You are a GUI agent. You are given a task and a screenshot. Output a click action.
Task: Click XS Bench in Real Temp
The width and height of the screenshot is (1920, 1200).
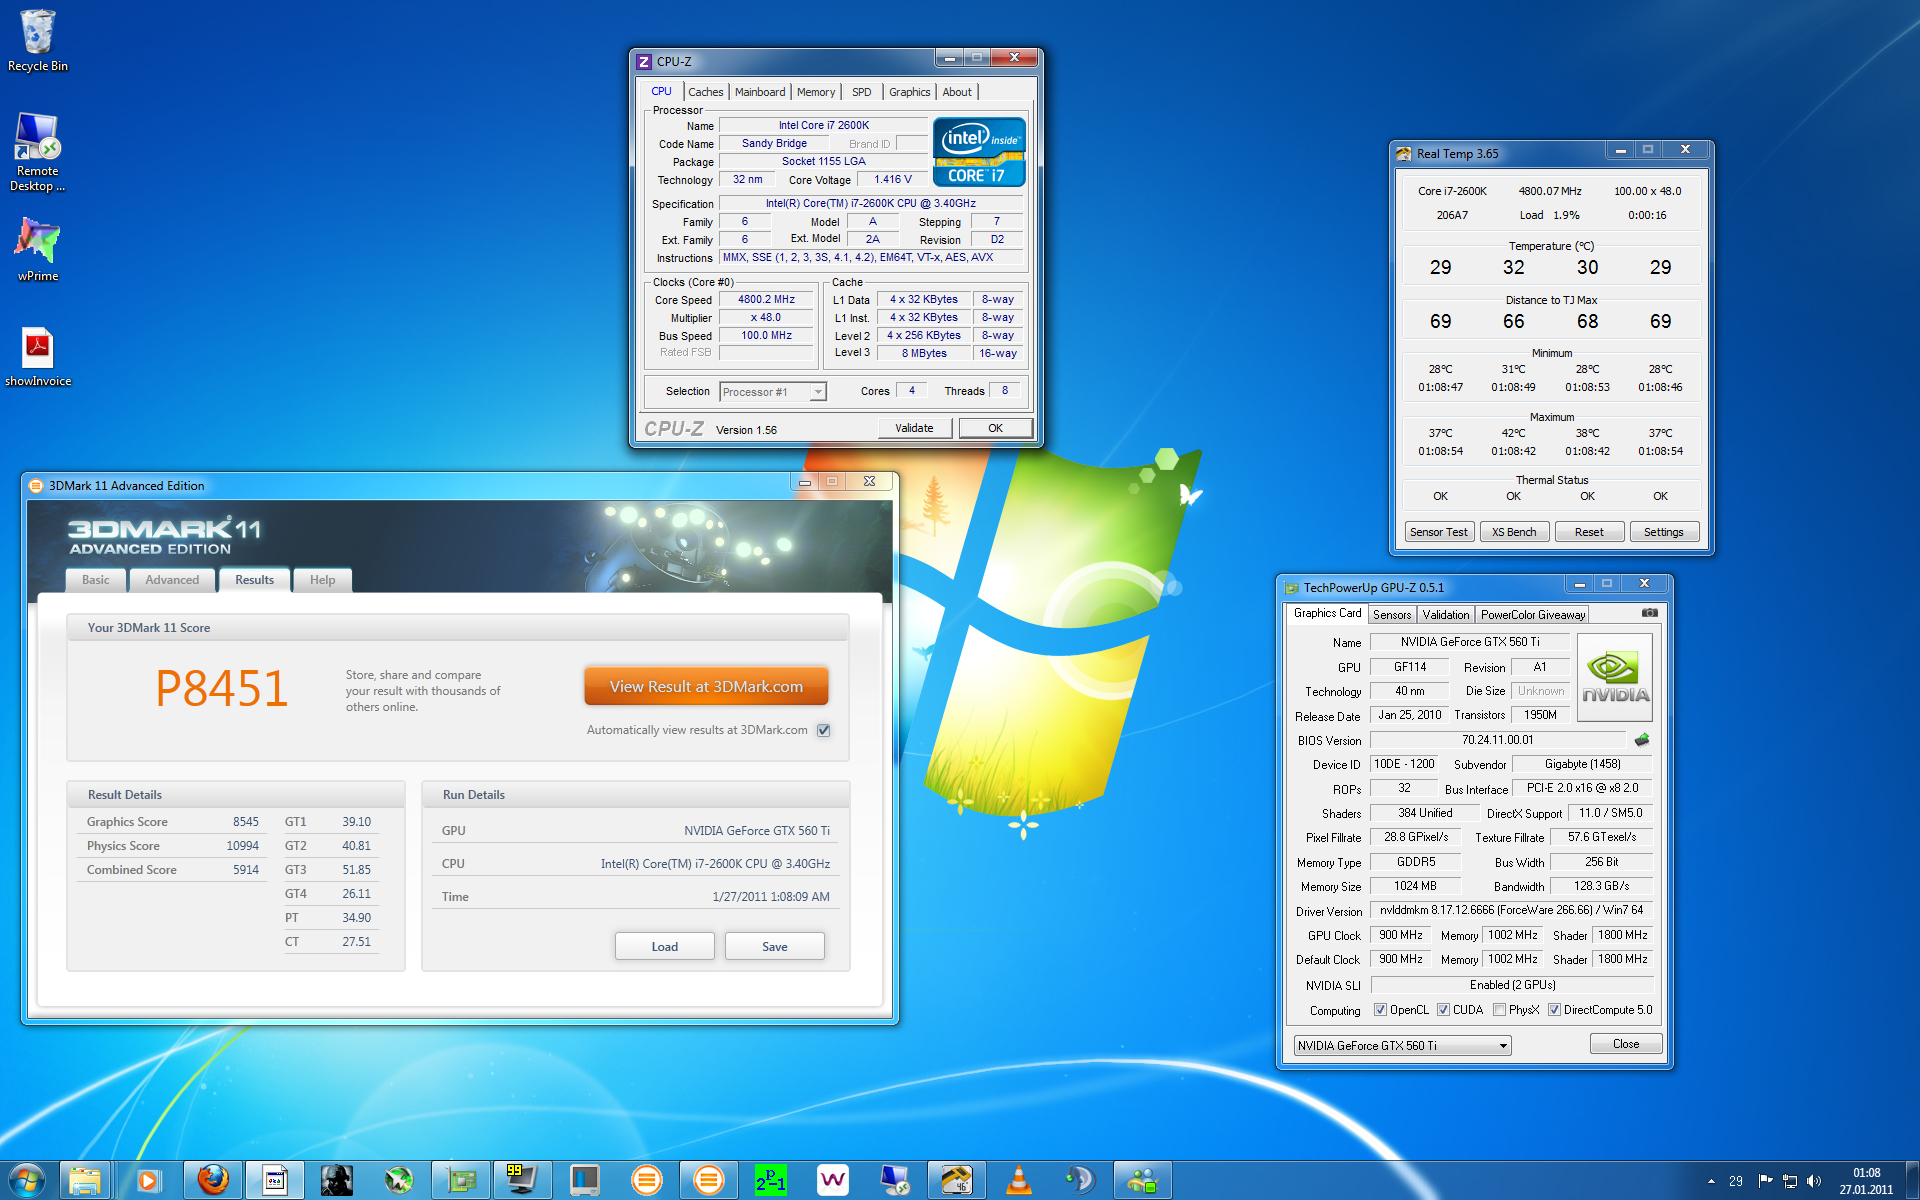coord(1514,532)
